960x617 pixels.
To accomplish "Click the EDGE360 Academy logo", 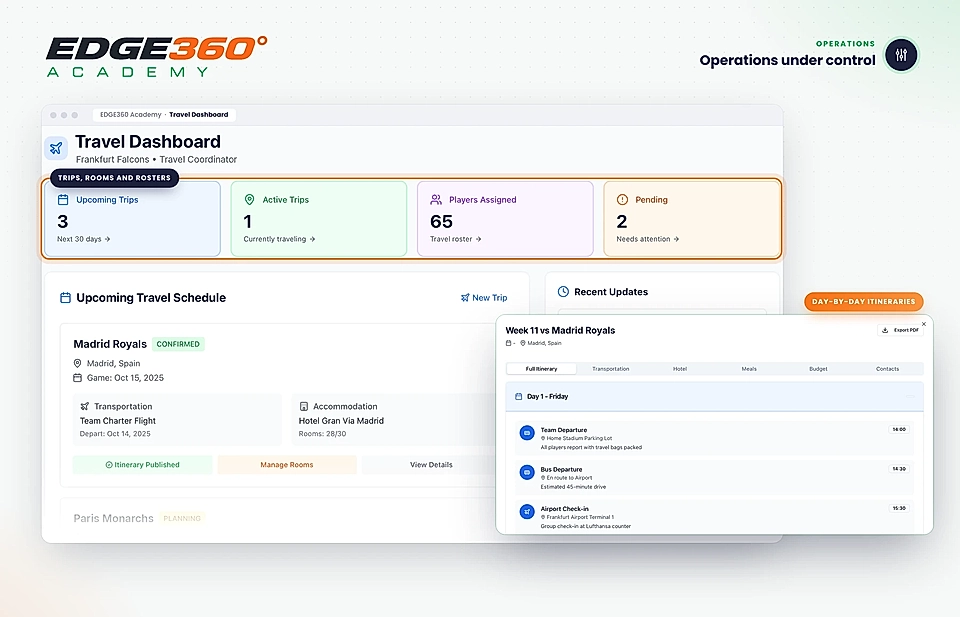I will tap(157, 56).
